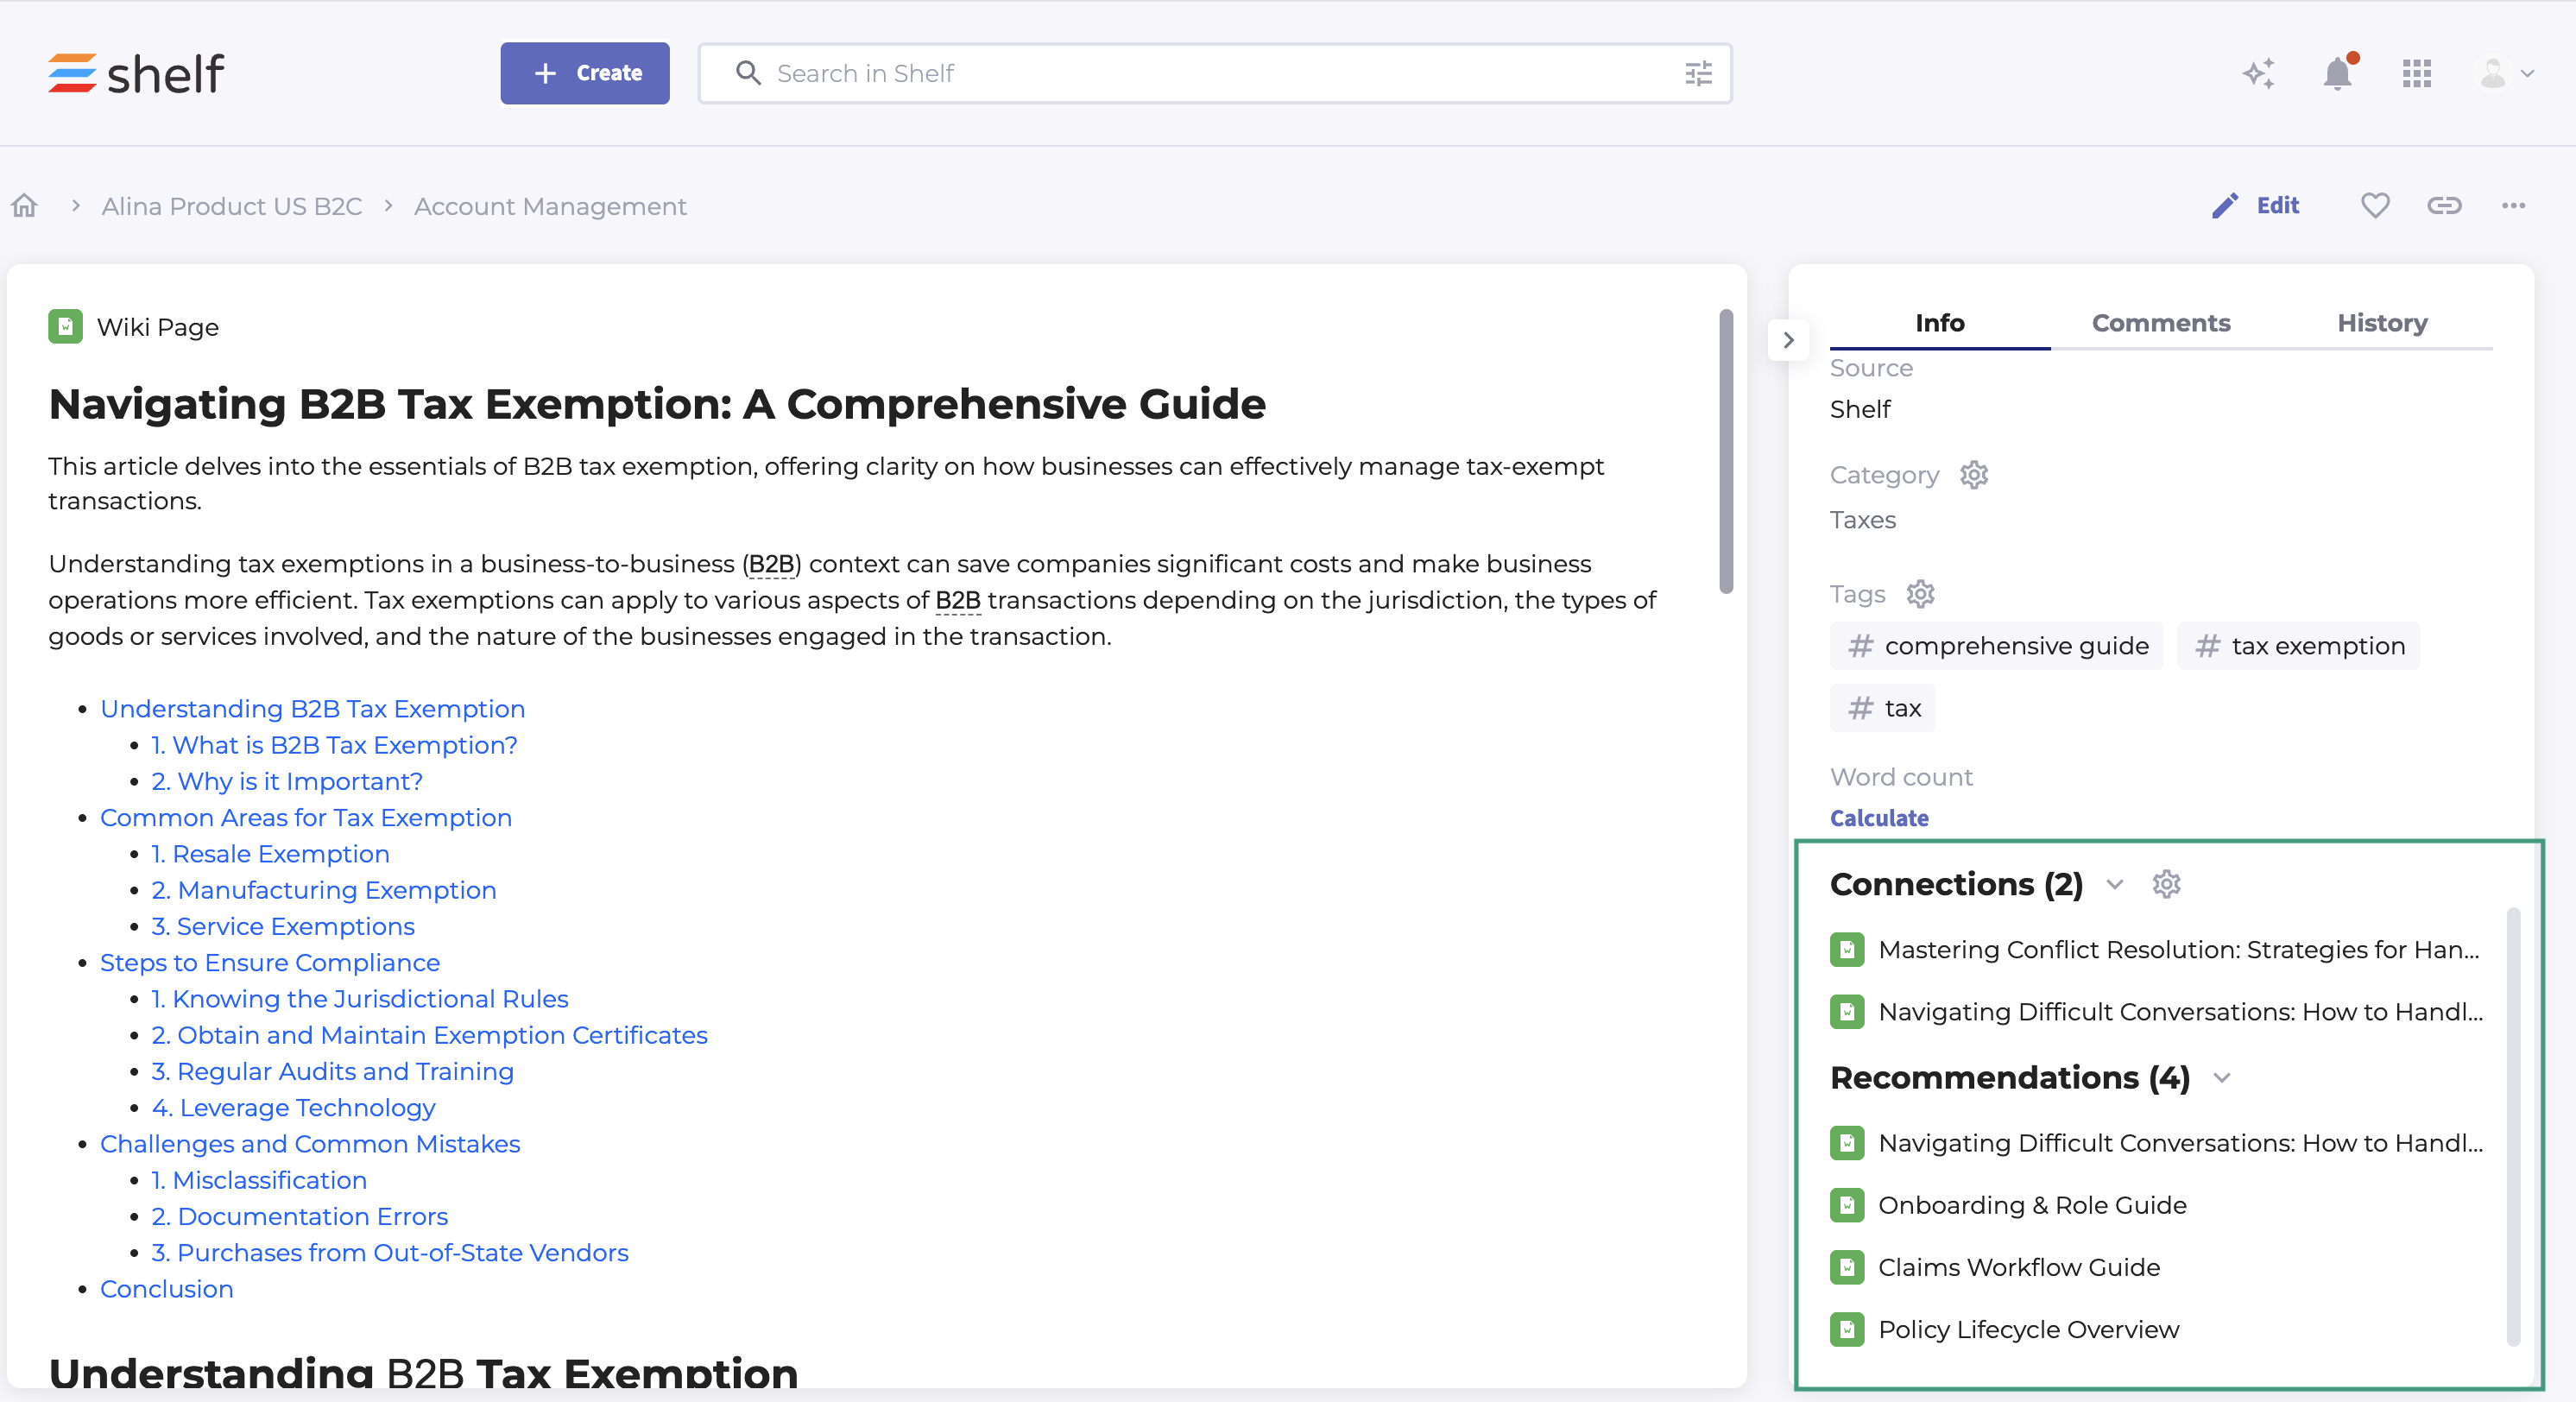
Task: Open Category settings gear
Action: pos(1974,475)
